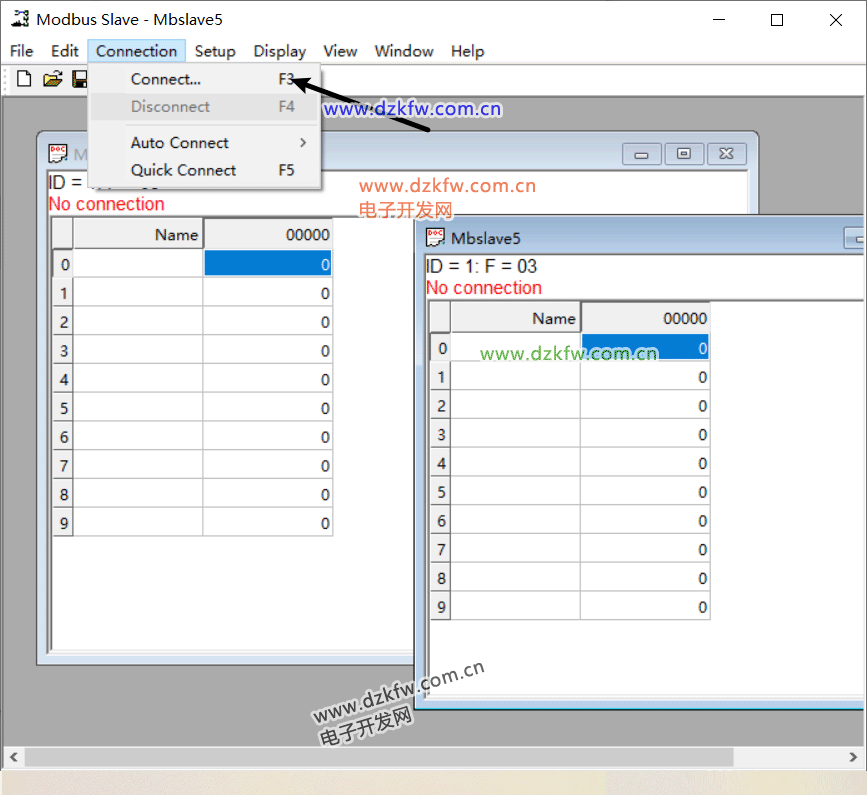Click the Save floppy disk toolbar icon
This screenshot has width=867, height=795.
coord(79,79)
